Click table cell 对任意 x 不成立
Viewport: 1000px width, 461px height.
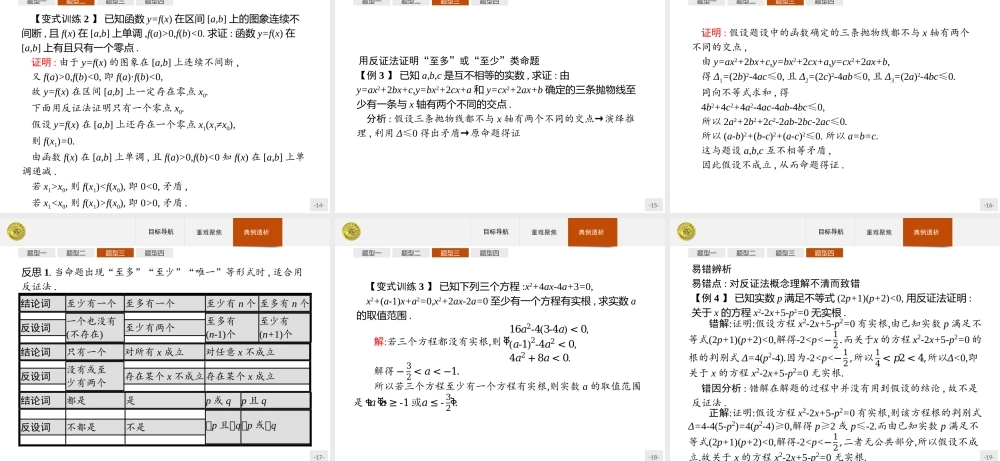257,351
